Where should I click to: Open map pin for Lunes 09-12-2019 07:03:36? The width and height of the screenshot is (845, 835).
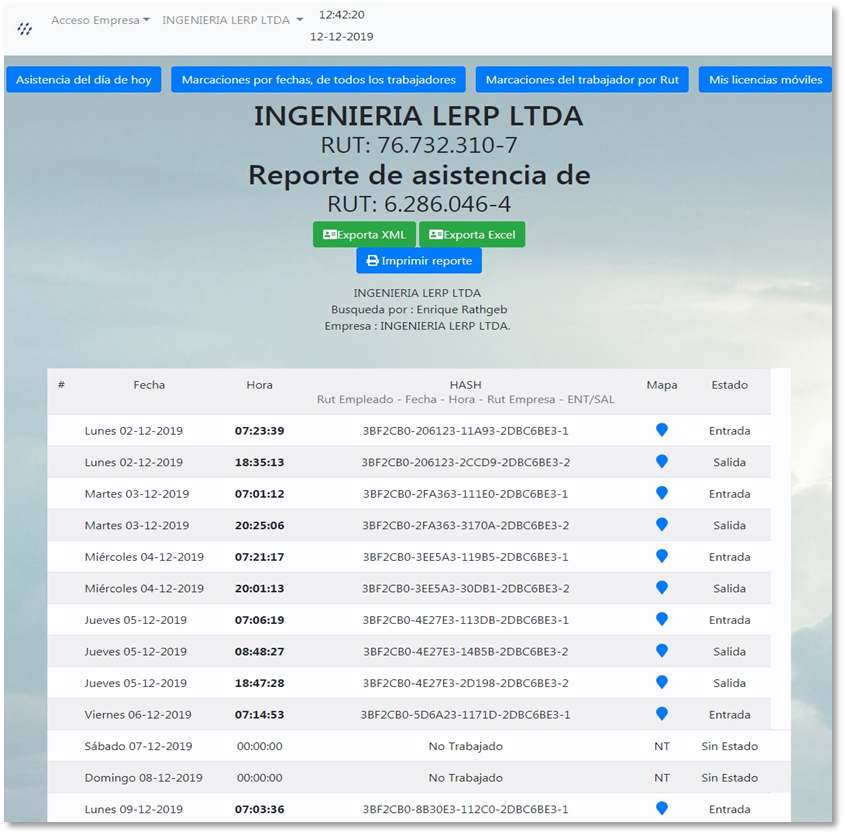661,808
